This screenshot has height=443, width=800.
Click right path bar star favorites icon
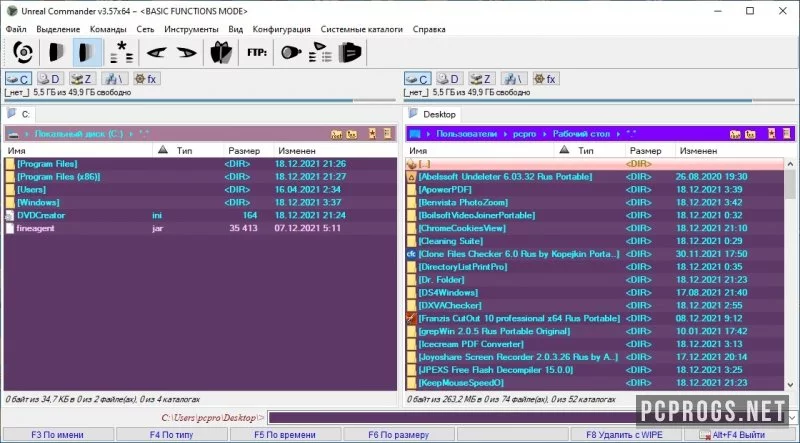(771, 134)
